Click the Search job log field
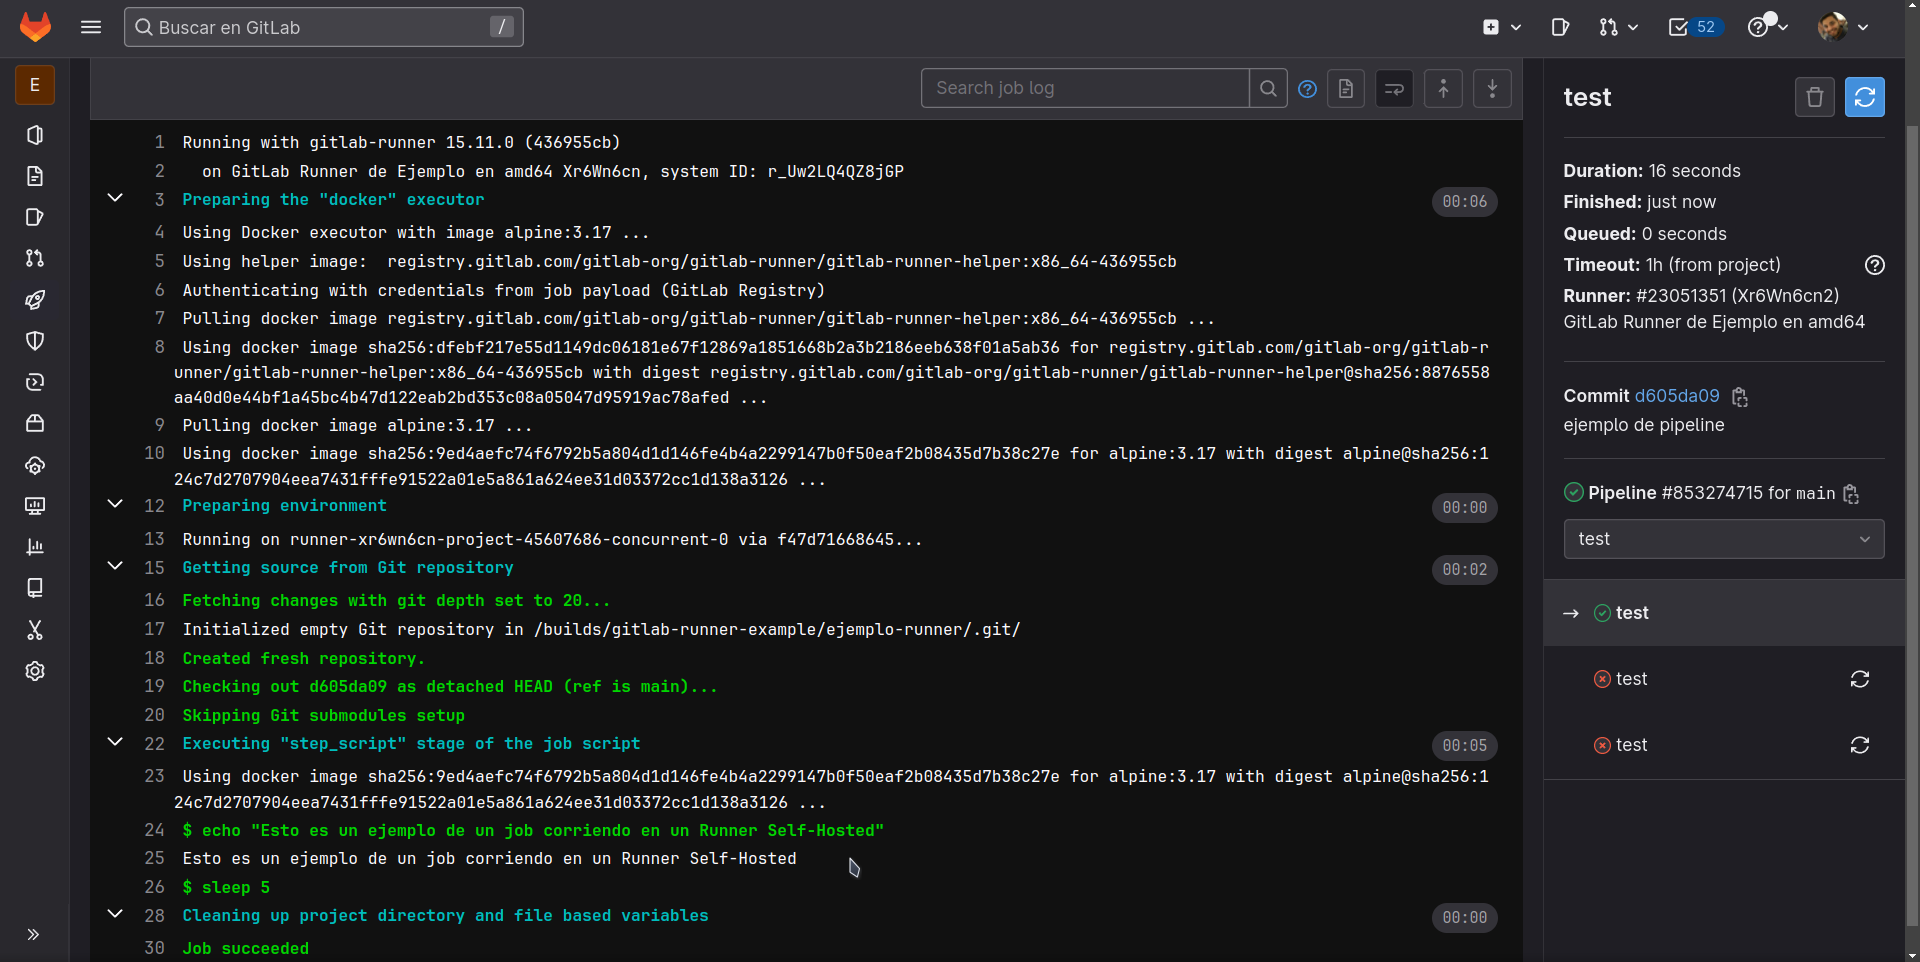Image resolution: width=1920 pixels, height=962 pixels. point(1085,88)
